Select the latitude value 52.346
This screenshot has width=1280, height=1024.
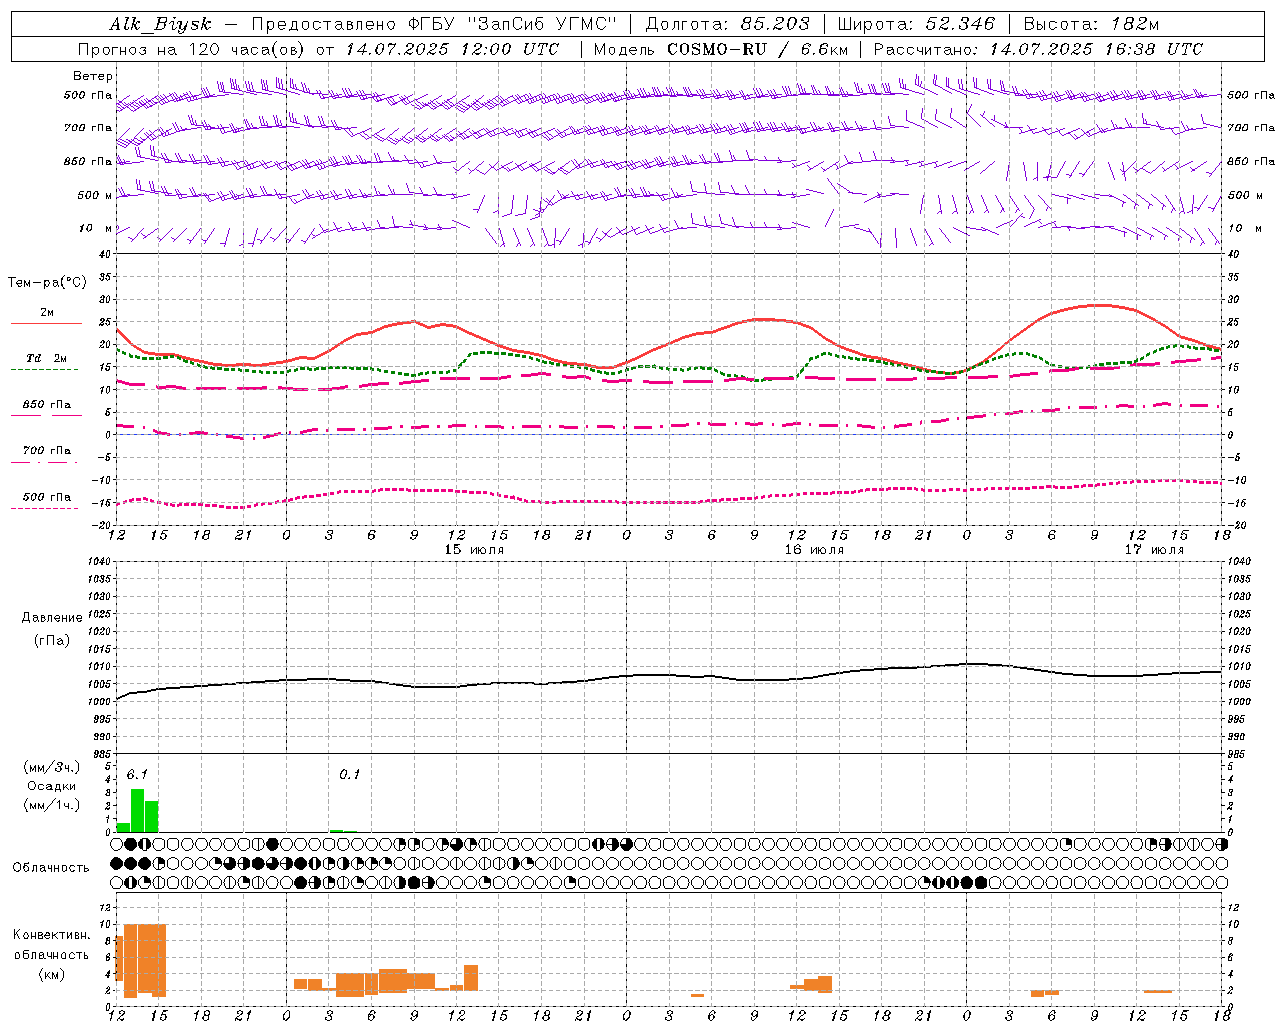point(960,24)
